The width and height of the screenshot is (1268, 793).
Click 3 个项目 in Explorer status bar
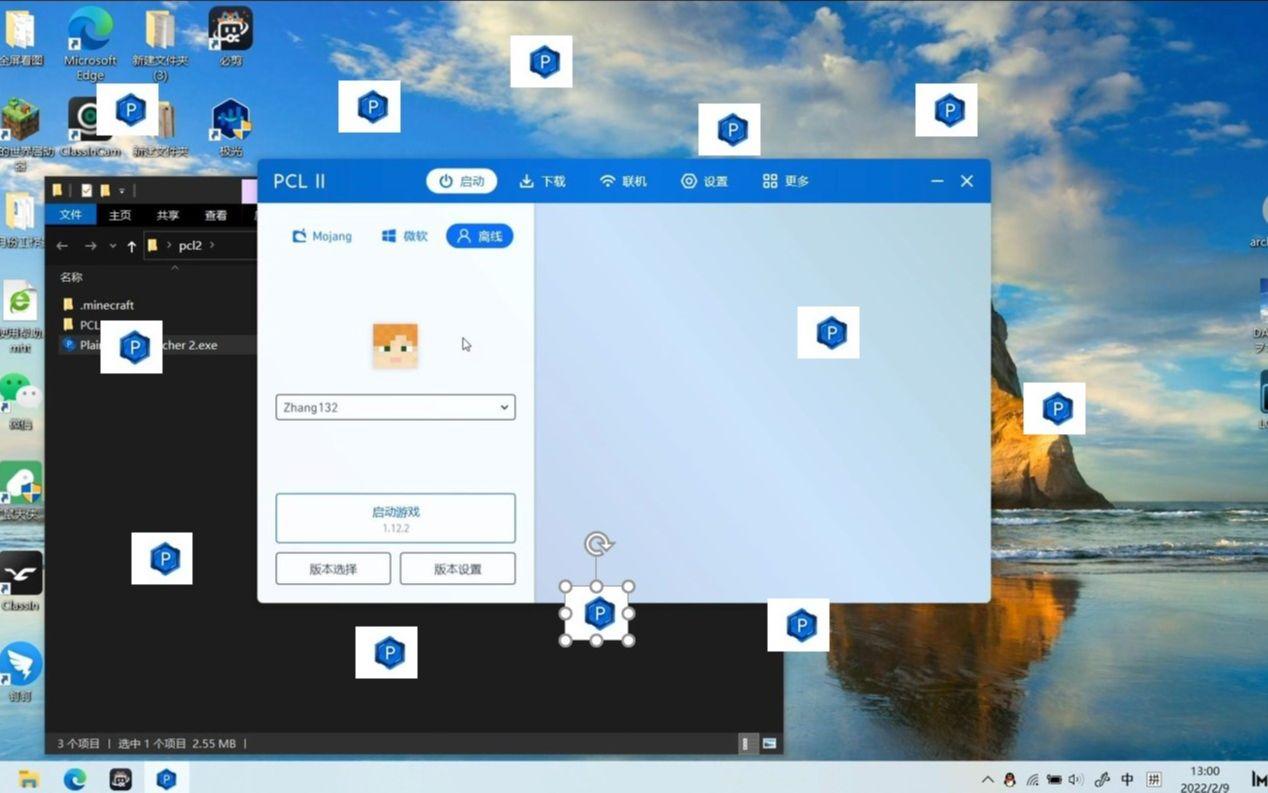tap(78, 744)
